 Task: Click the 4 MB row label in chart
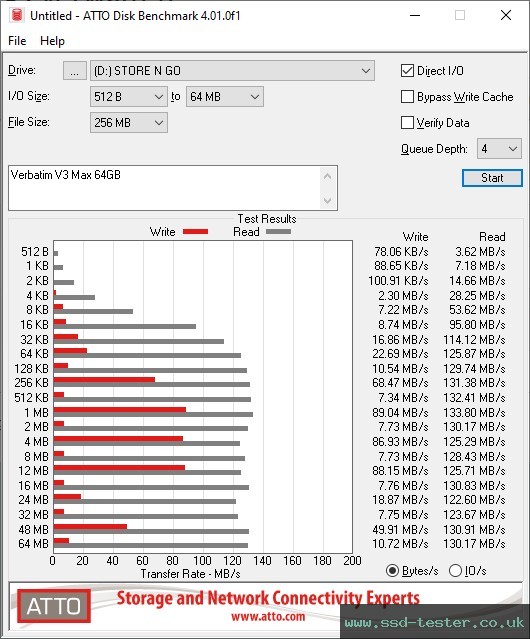pyautogui.click(x=36, y=441)
